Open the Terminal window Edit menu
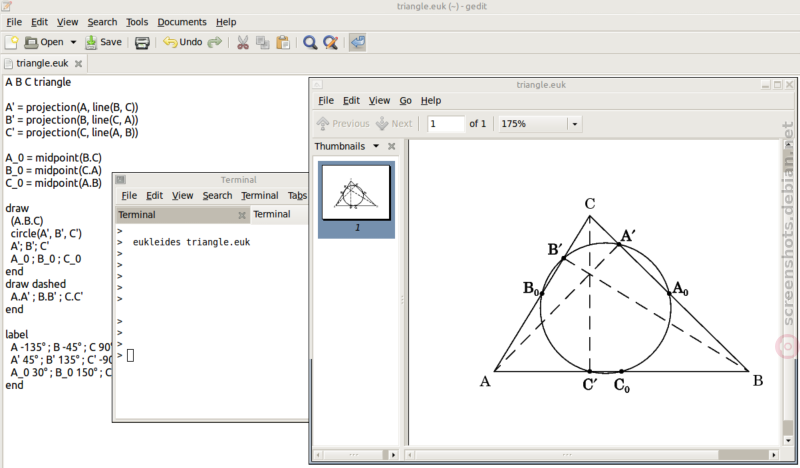The image size is (800, 468). [154, 195]
